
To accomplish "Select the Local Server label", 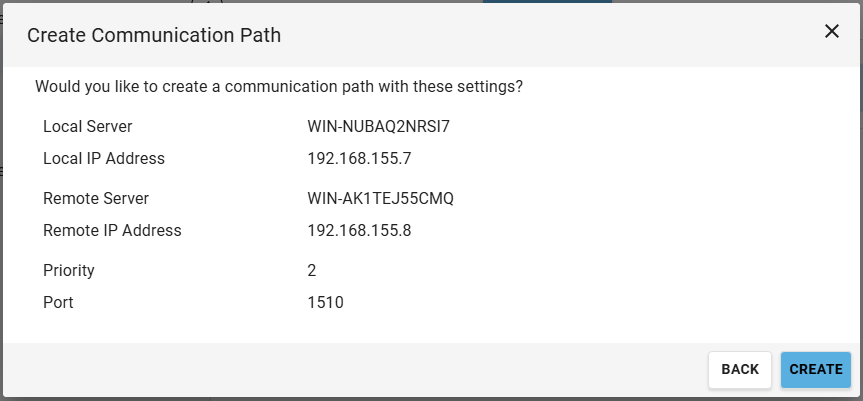I will (88, 126).
